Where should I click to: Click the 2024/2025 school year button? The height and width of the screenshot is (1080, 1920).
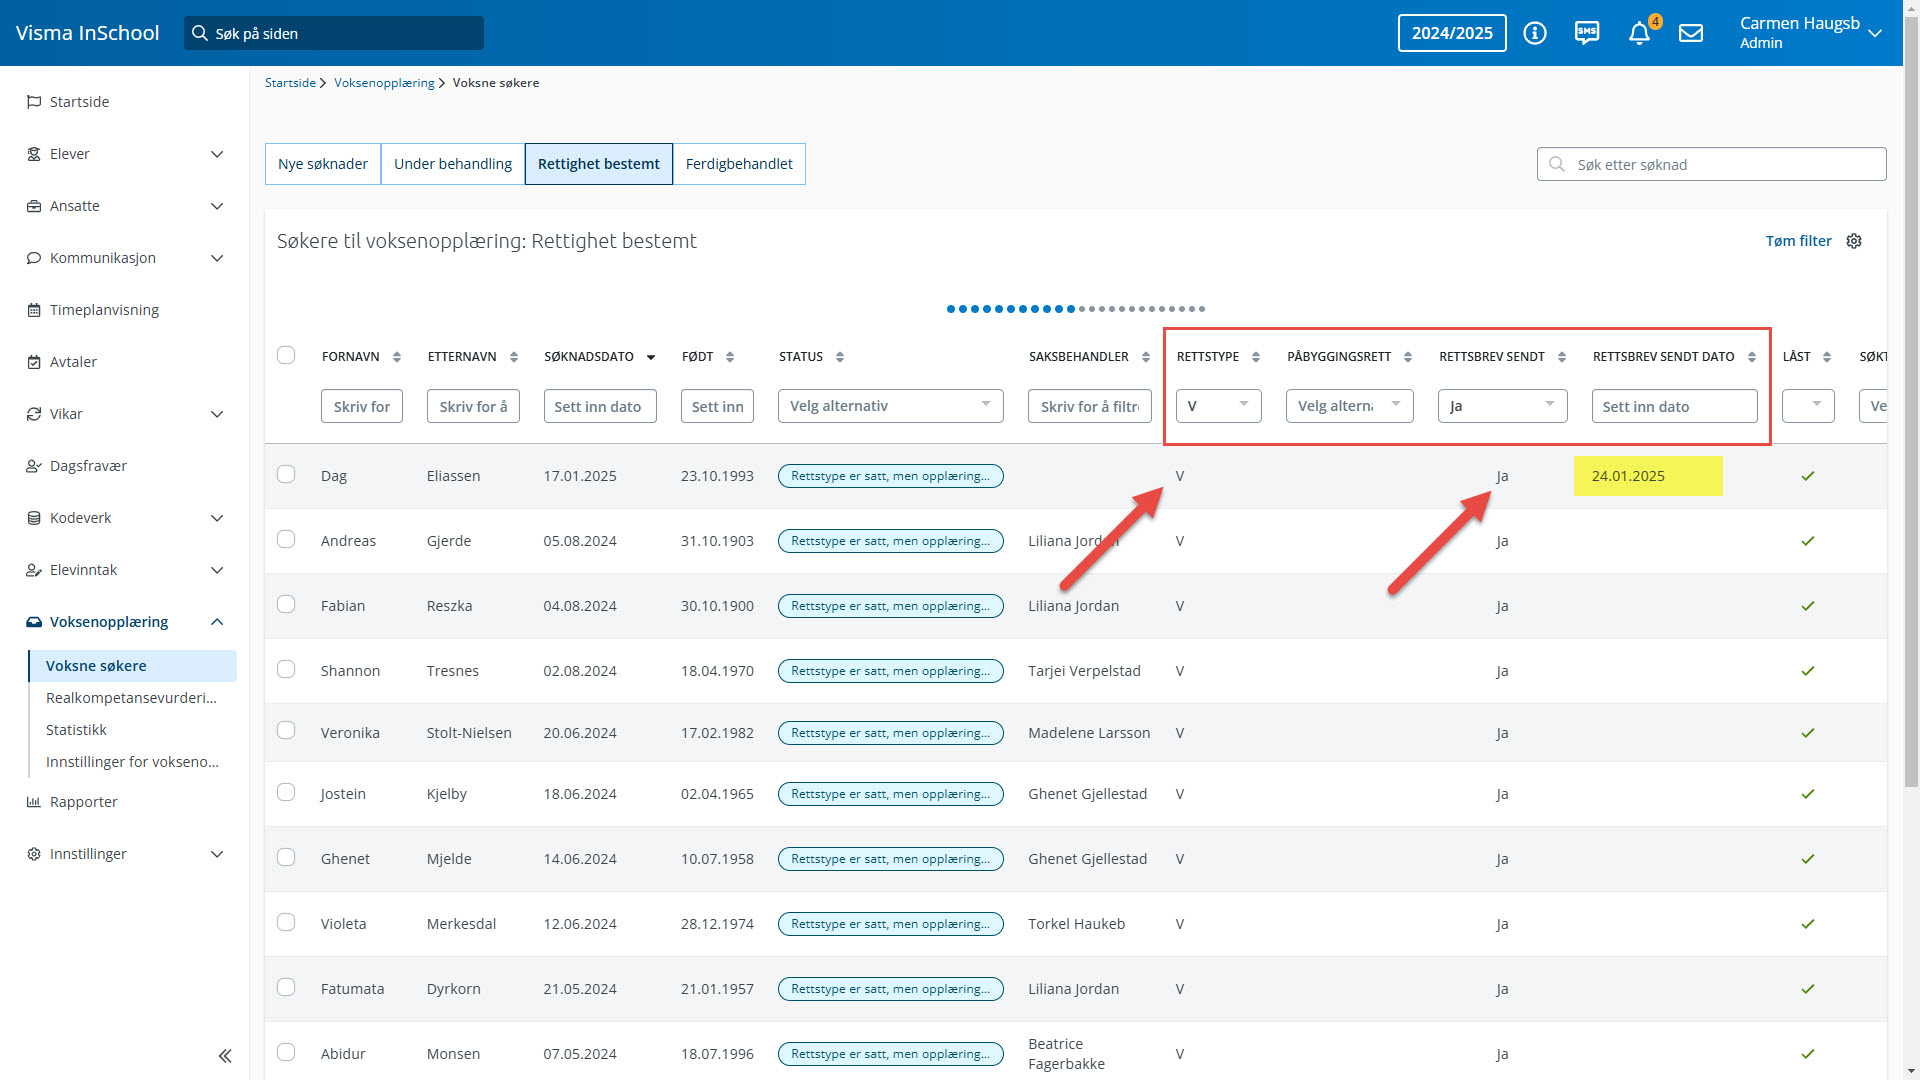coord(1452,33)
